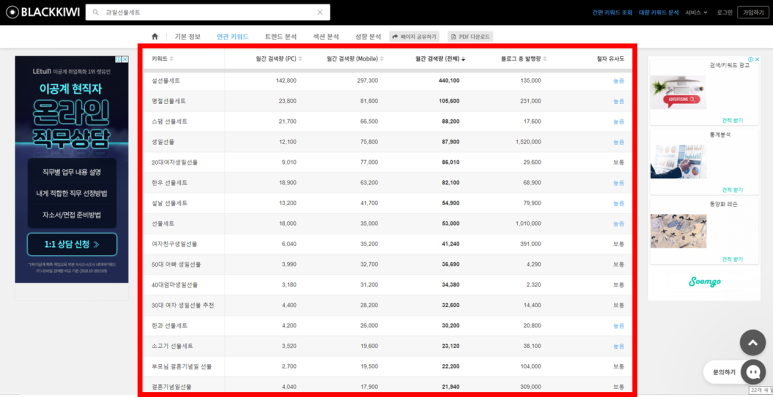Open the 성향 분석 tab

click(368, 36)
